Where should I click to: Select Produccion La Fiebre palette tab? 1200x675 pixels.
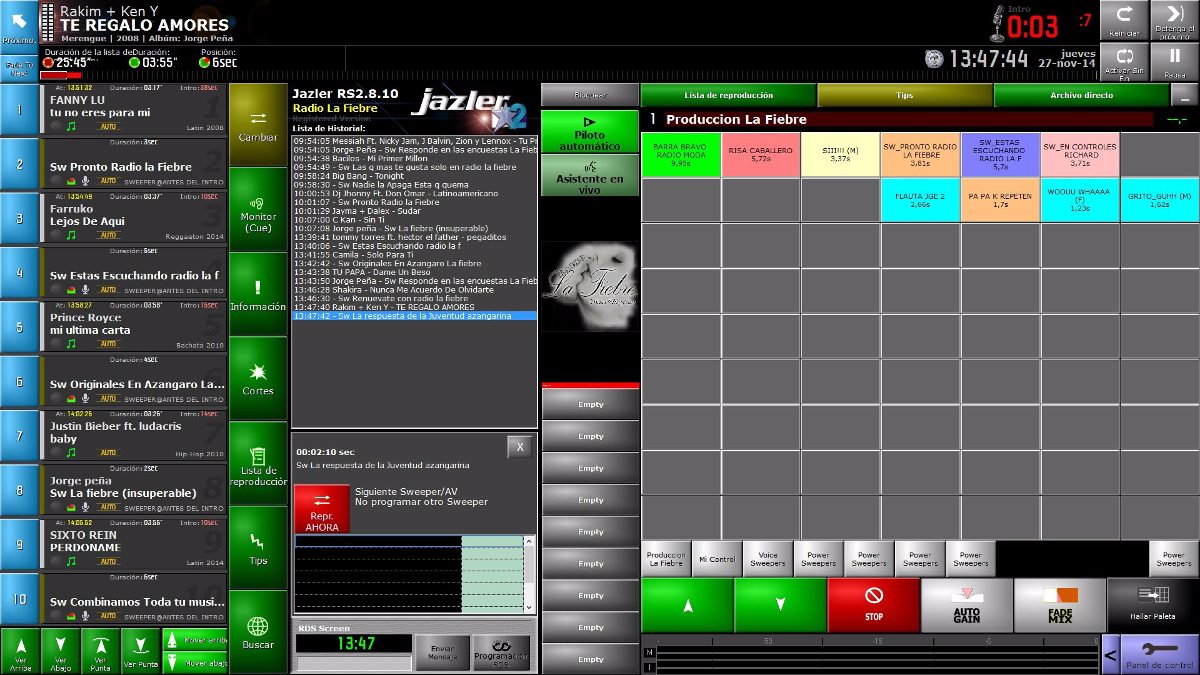[666, 559]
